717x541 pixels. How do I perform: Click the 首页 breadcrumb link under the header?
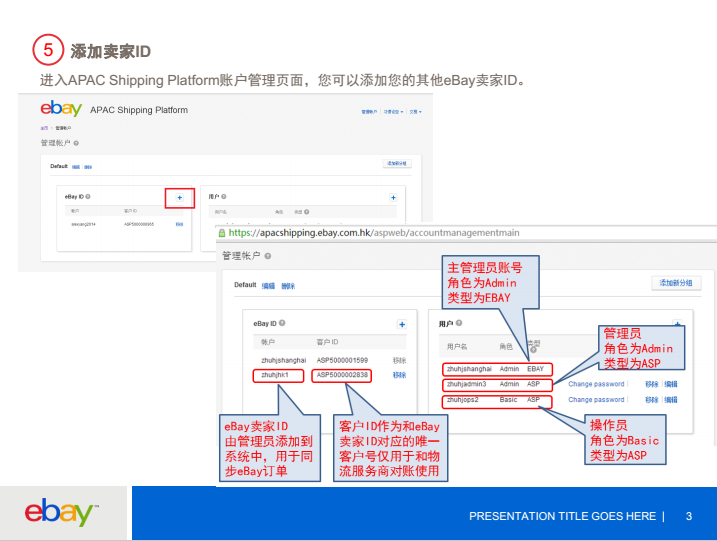(x=44, y=128)
